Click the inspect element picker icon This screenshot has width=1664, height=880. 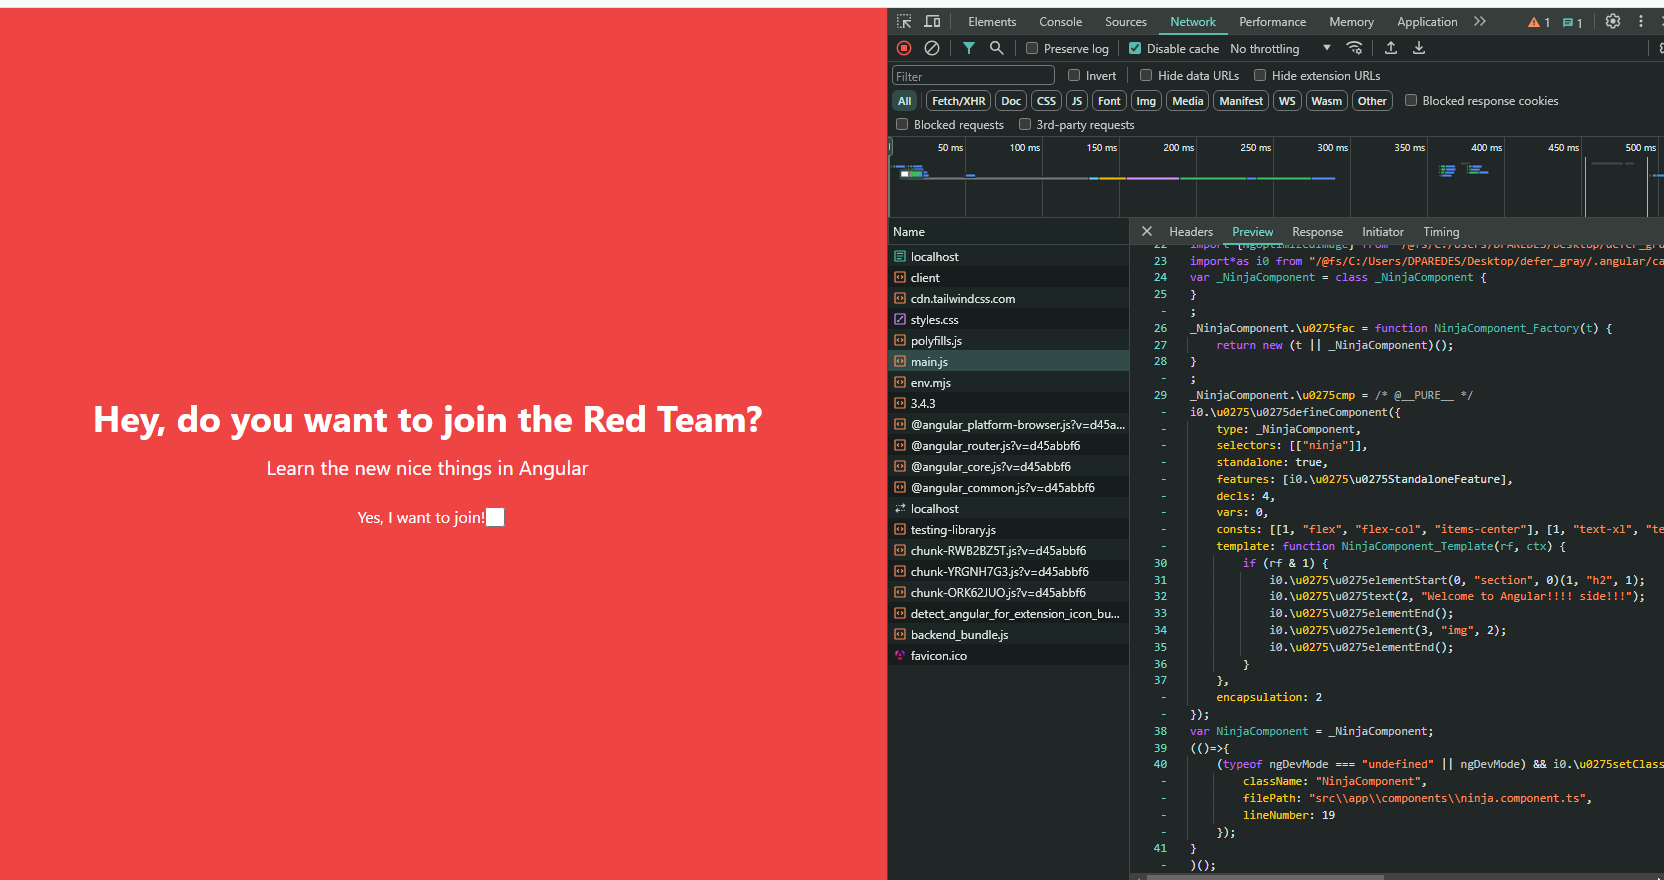(904, 21)
